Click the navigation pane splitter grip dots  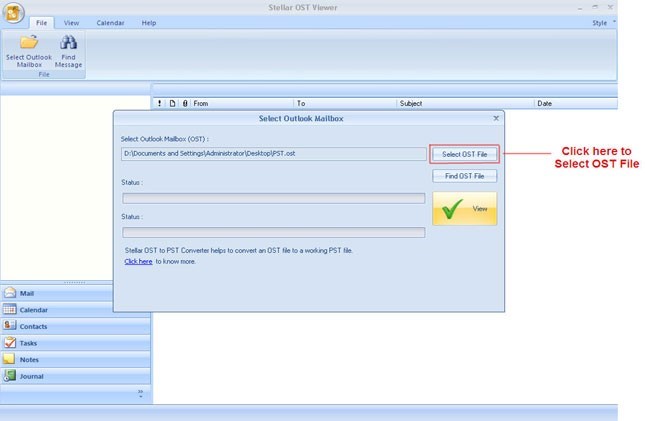(x=74, y=282)
